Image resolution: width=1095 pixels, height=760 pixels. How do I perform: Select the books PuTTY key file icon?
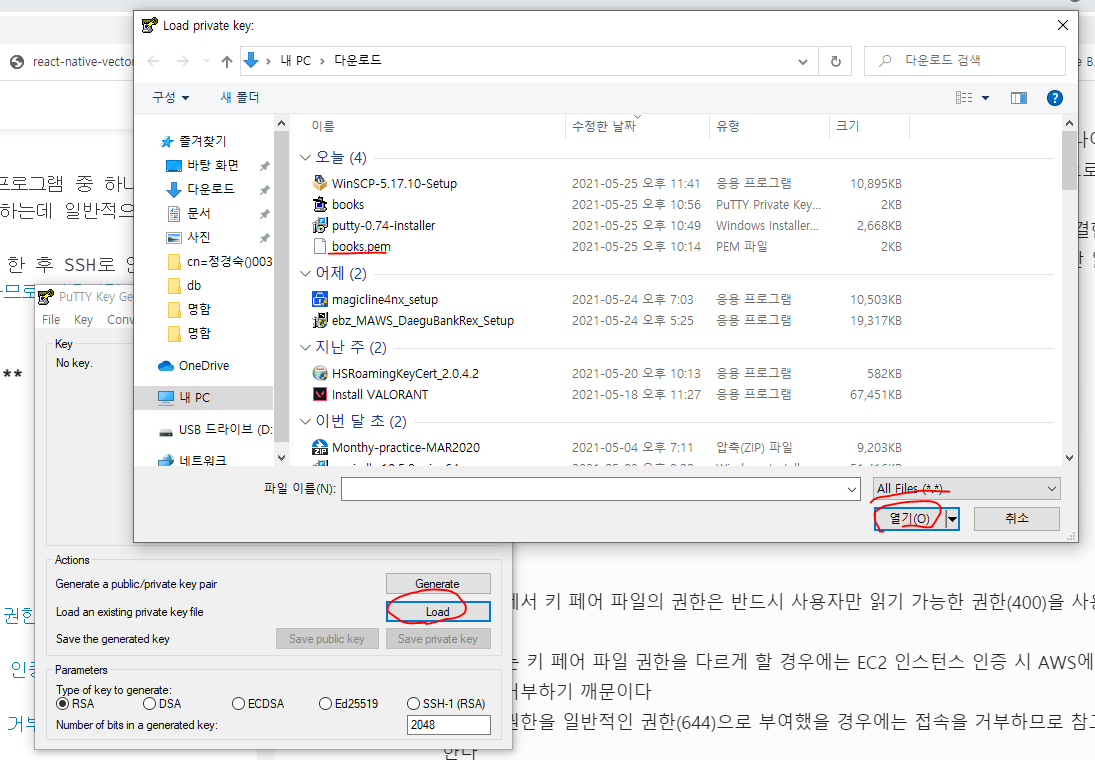pyautogui.click(x=320, y=204)
